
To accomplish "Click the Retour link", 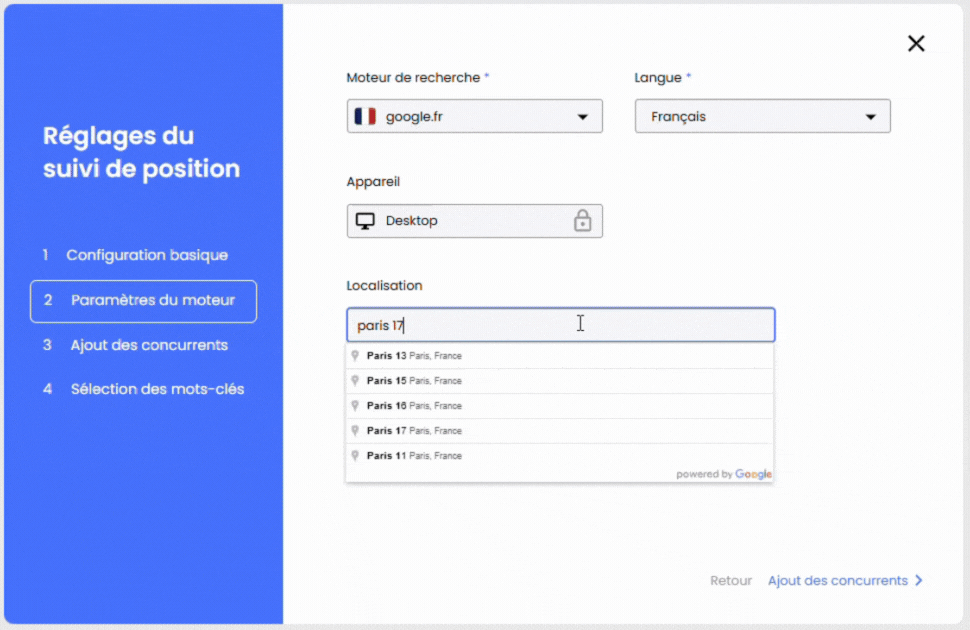I will (731, 580).
